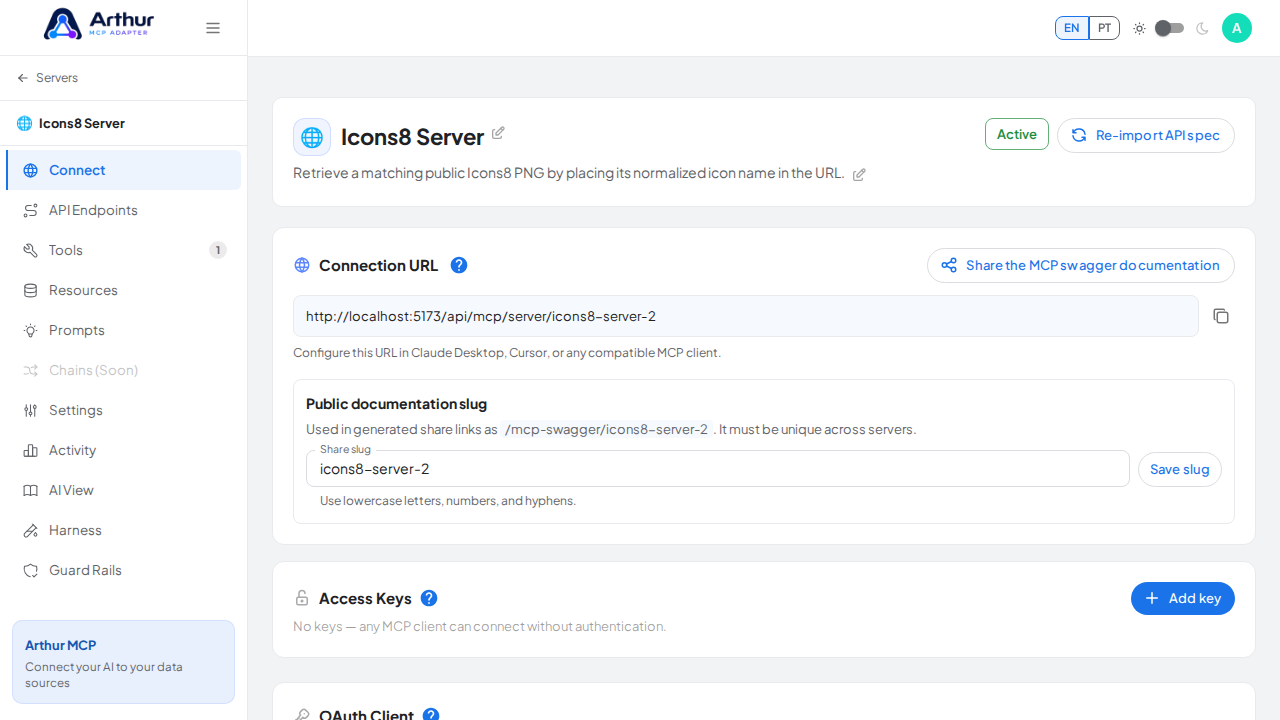Screen dimensions: 1280x720
Task: Open the Resources section
Action: [124, 290]
